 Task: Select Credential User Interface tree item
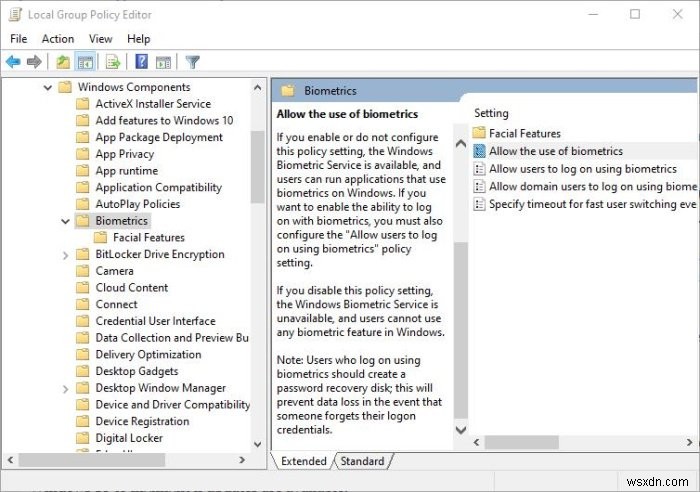point(155,321)
